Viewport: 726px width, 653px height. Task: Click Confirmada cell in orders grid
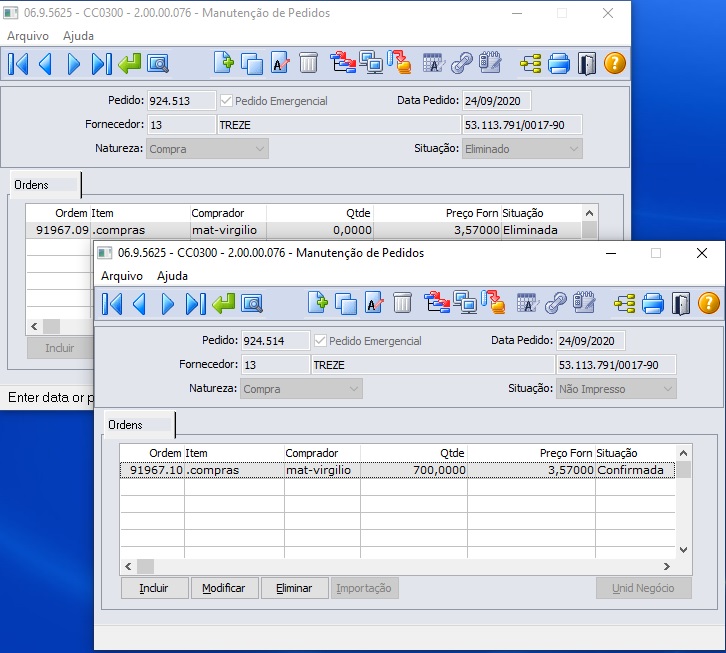tap(635, 470)
